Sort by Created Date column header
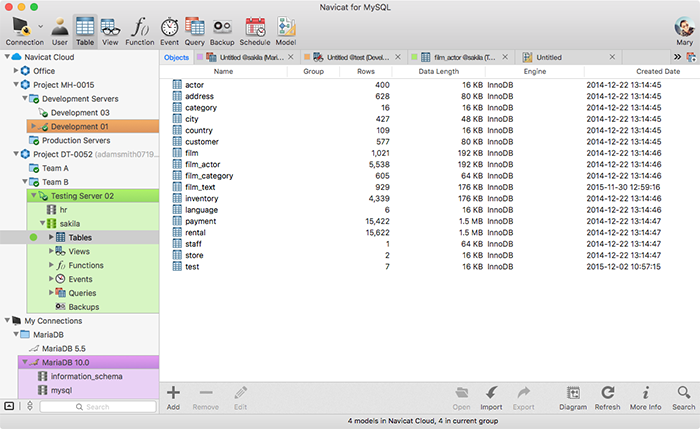This screenshot has height=429, width=700. (x=658, y=71)
